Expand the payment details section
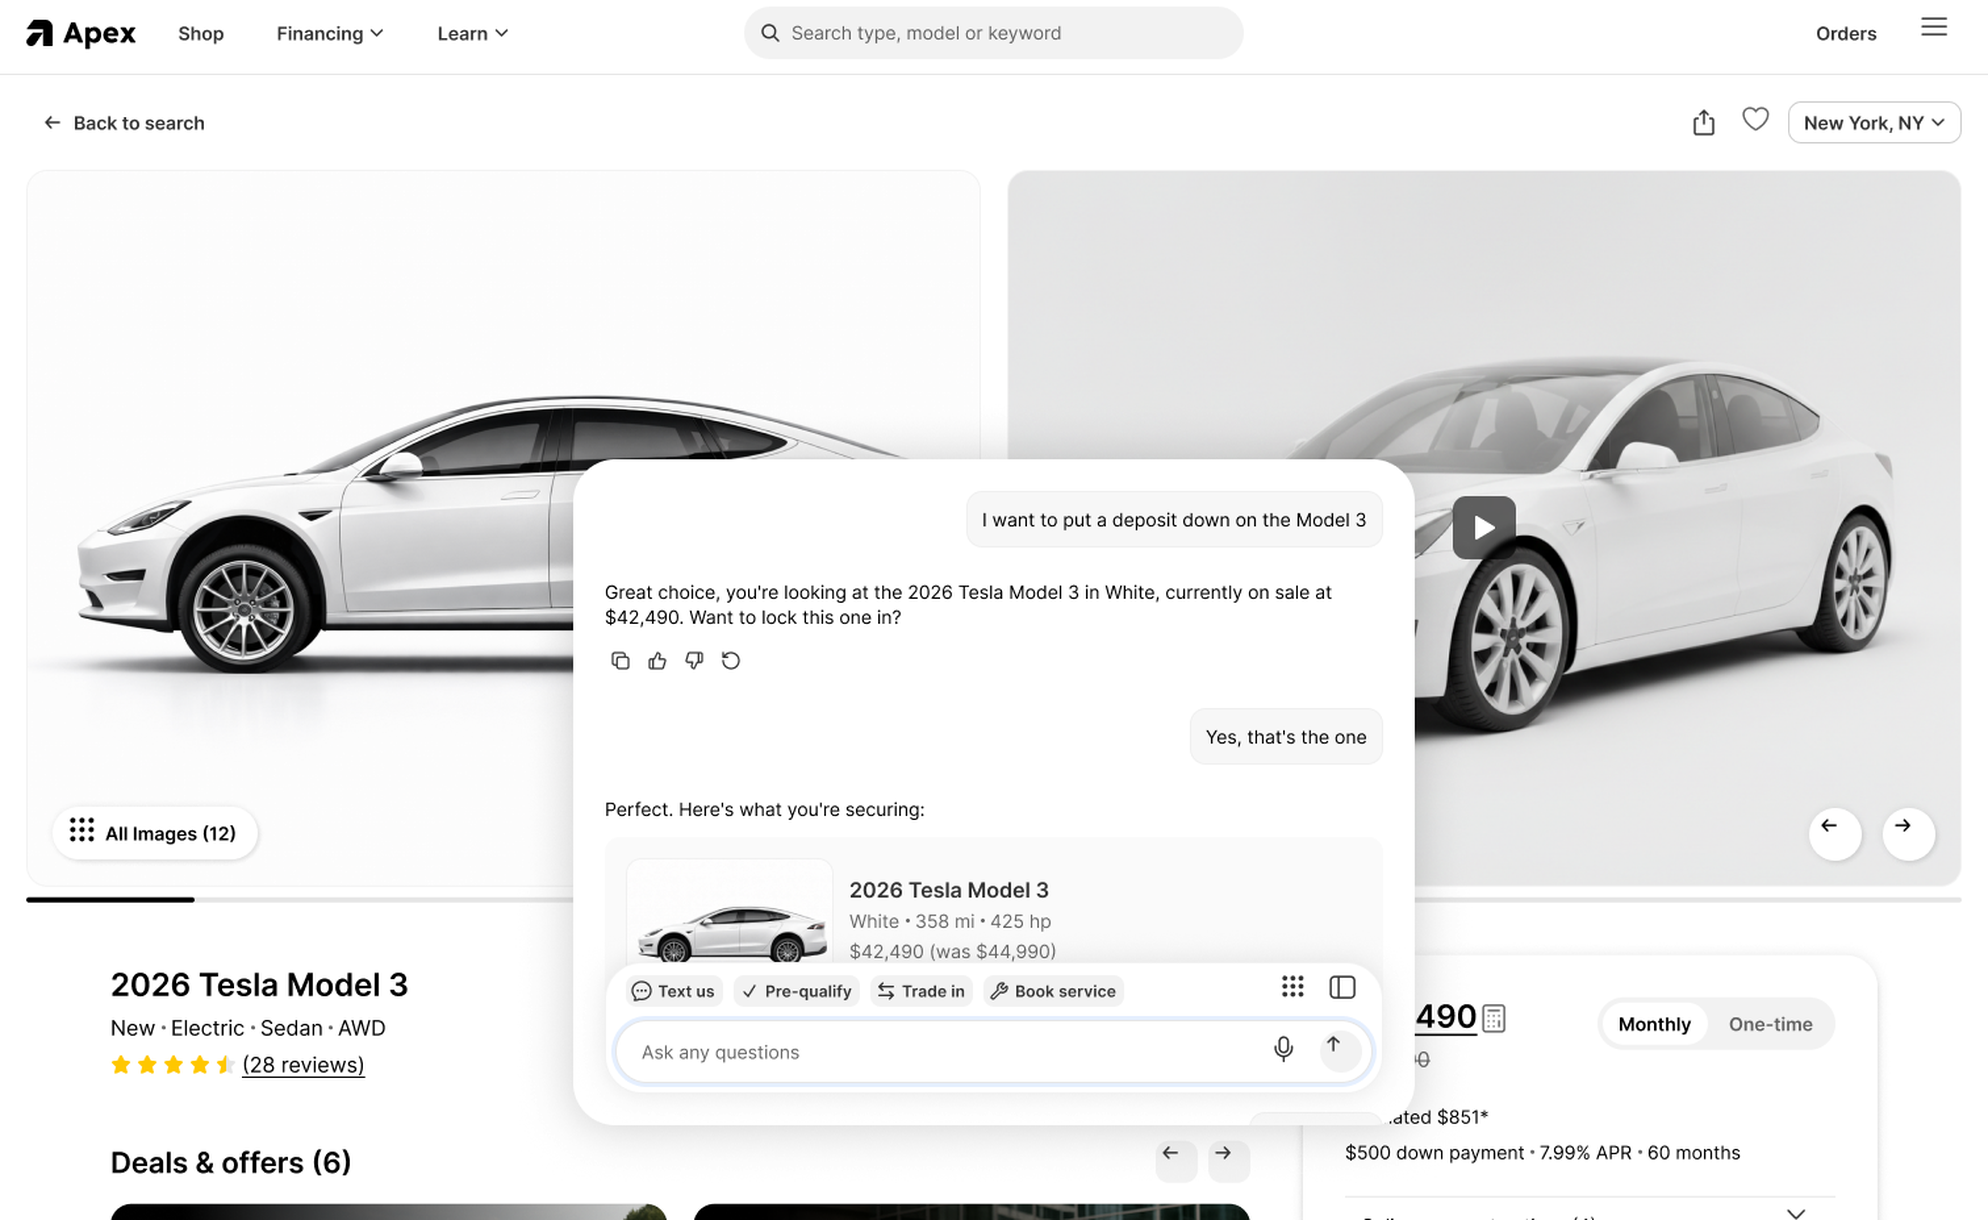This screenshot has width=1988, height=1220. tap(1796, 1212)
